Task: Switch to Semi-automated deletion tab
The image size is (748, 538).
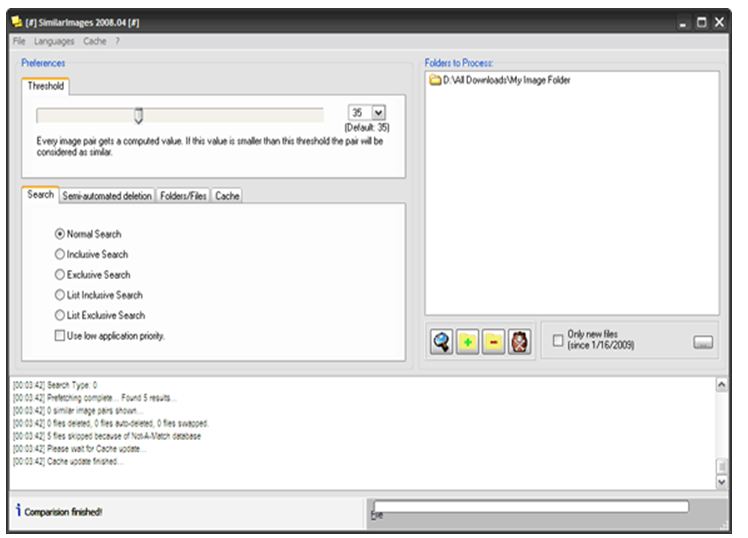Action: [x=107, y=196]
